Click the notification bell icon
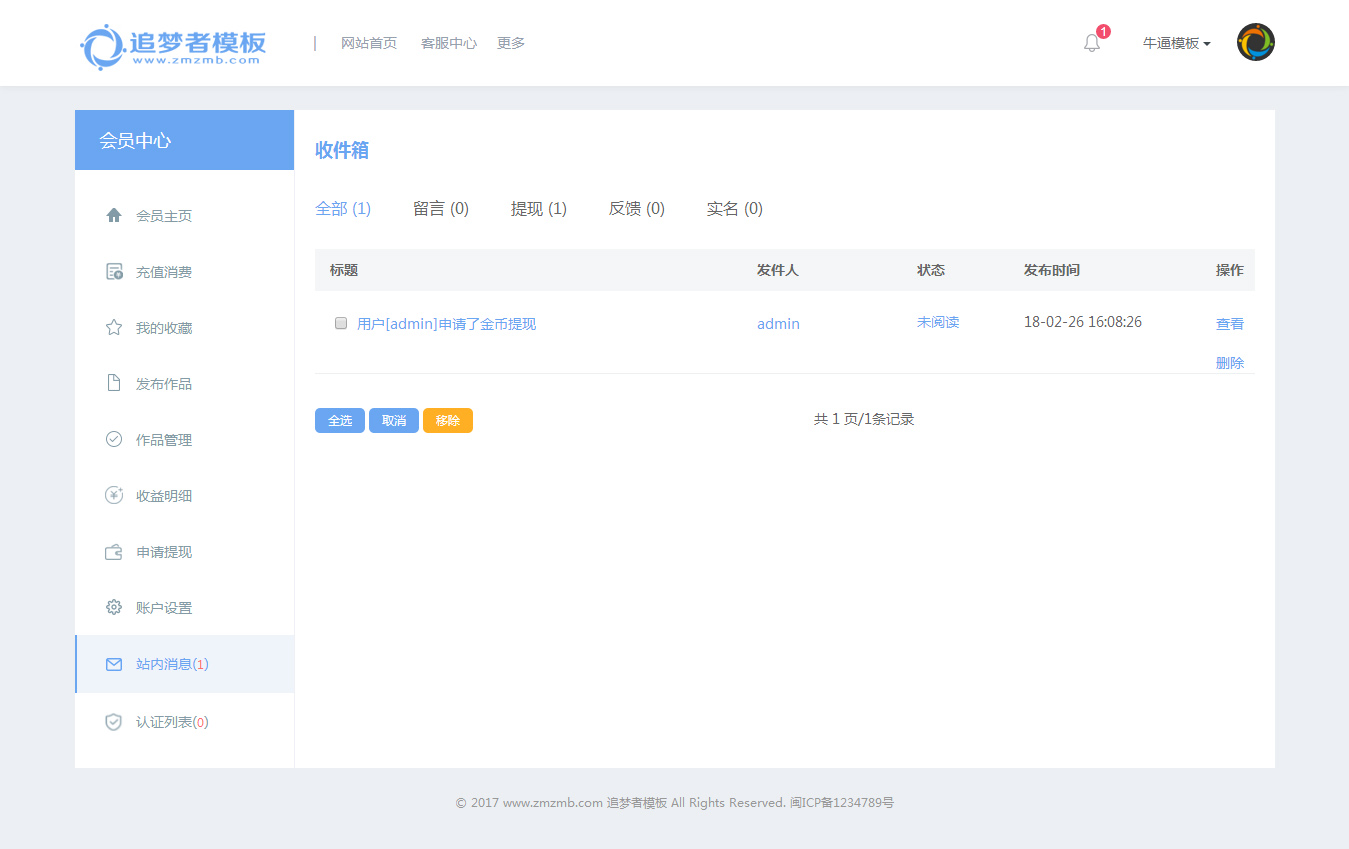The image size is (1349, 849). pos(1092,43)
